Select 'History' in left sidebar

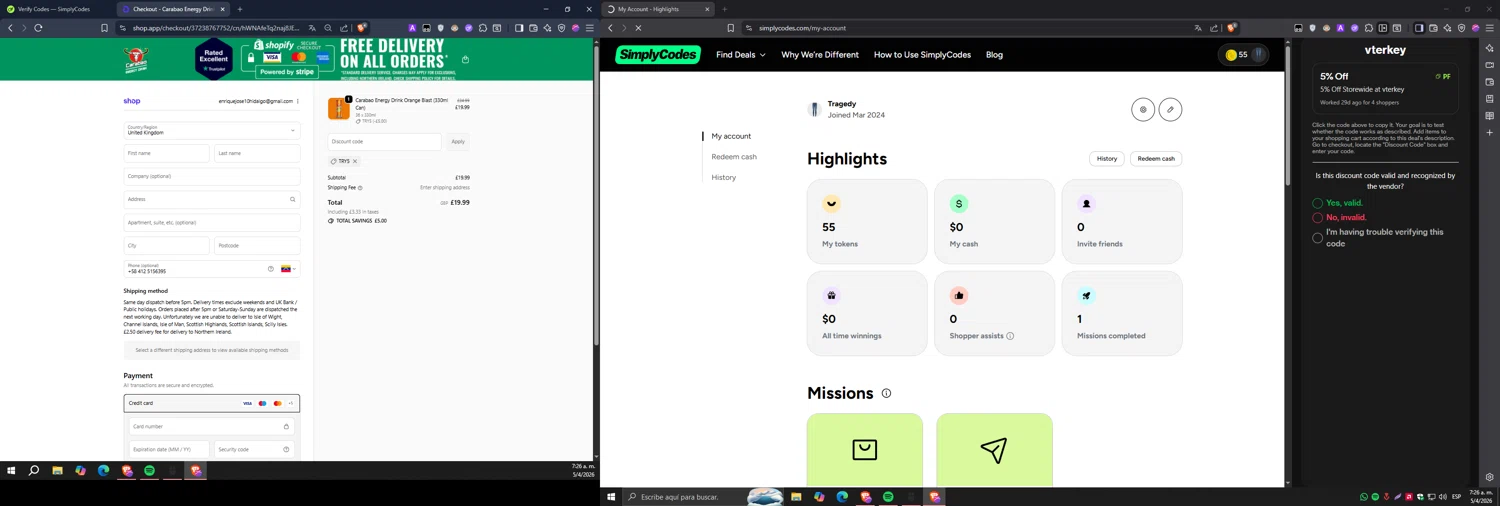coord(724,178)
